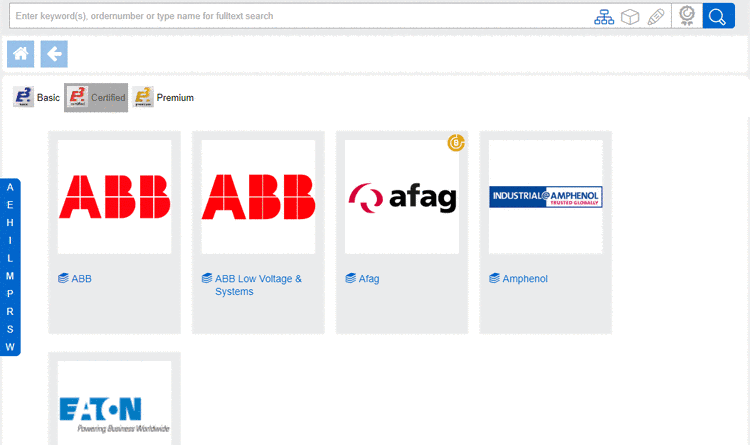Open the afag catalog logo
The image size is (750, 445).
[x=402, y=197]
